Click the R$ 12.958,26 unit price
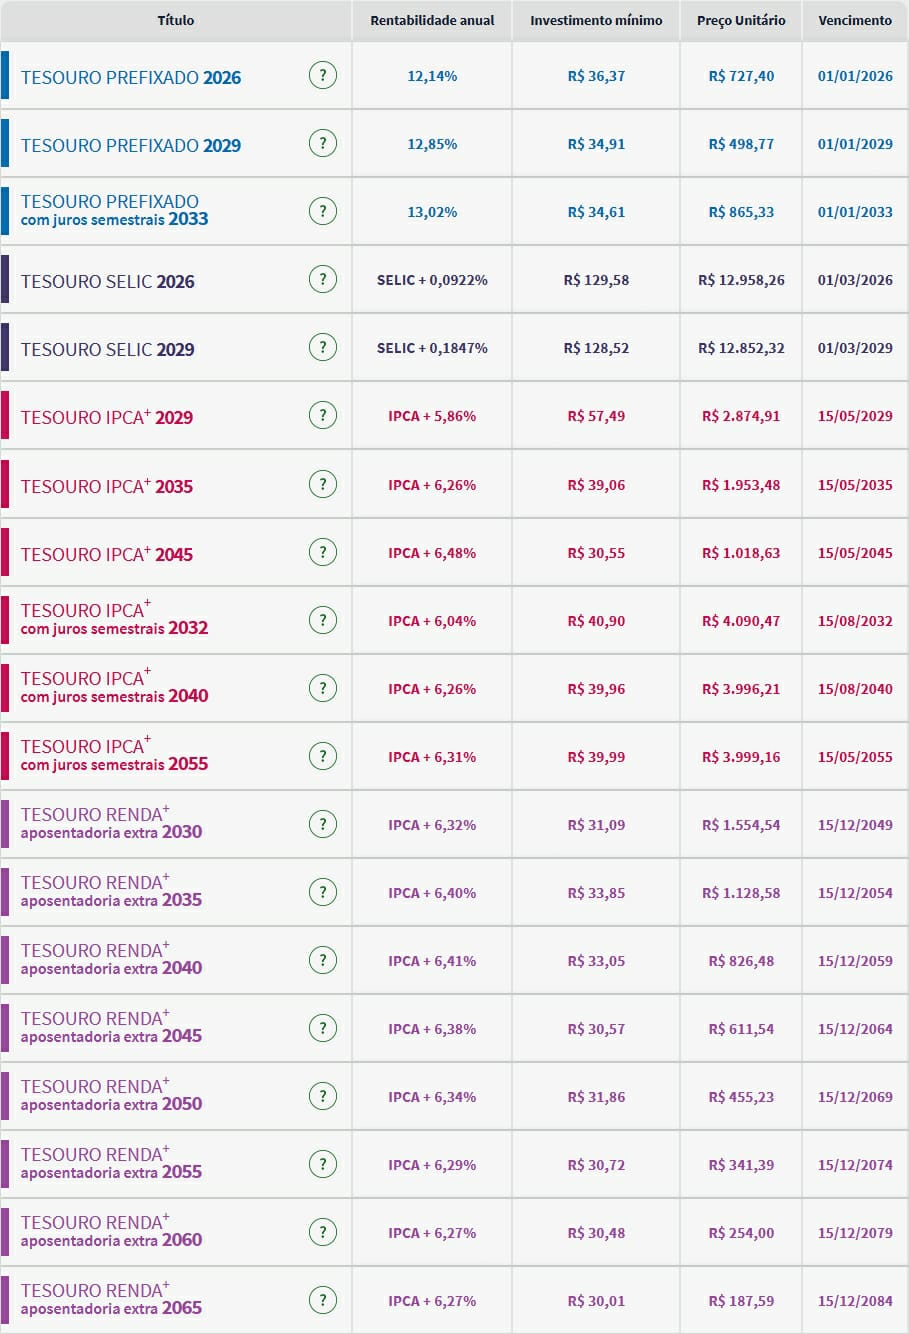 click(x=741, y=280)
